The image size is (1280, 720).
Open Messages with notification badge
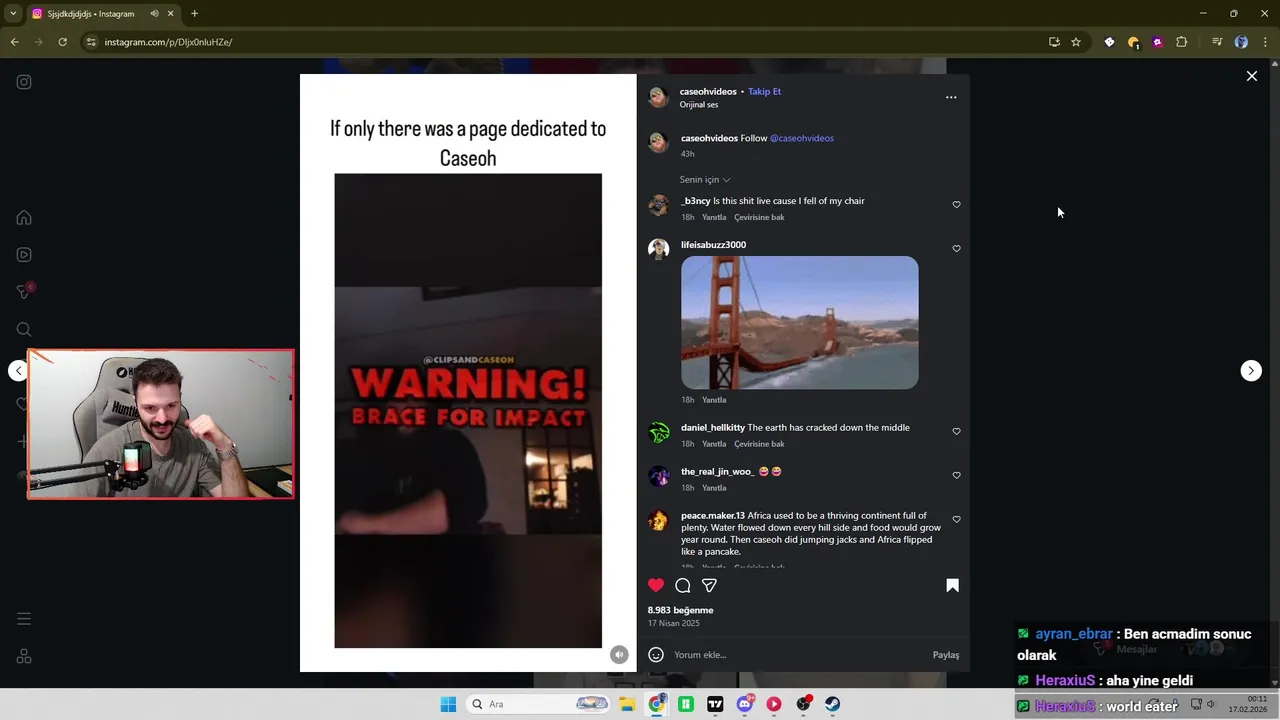(24, 291)
